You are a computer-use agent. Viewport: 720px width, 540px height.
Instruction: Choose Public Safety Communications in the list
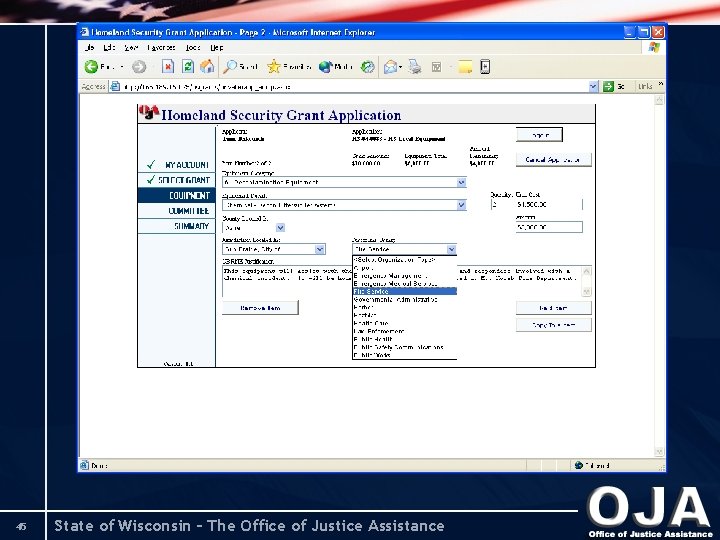(x=405, y=347)
